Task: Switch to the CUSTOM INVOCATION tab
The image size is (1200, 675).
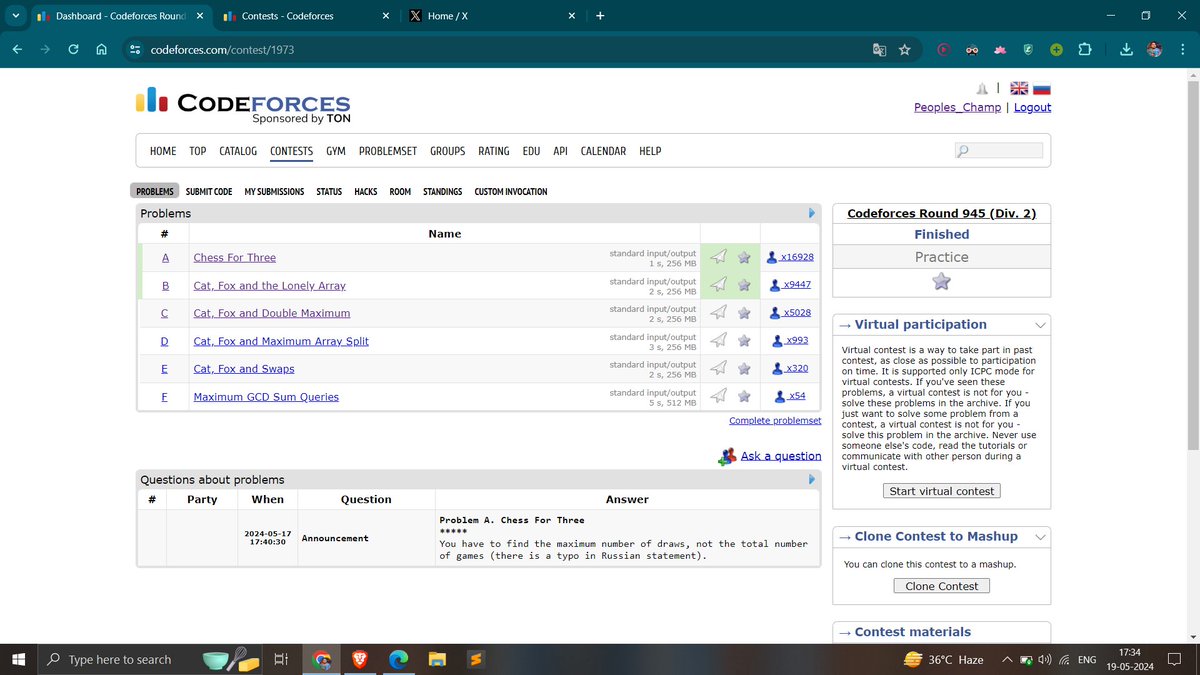Action: [x=511, y=191]
